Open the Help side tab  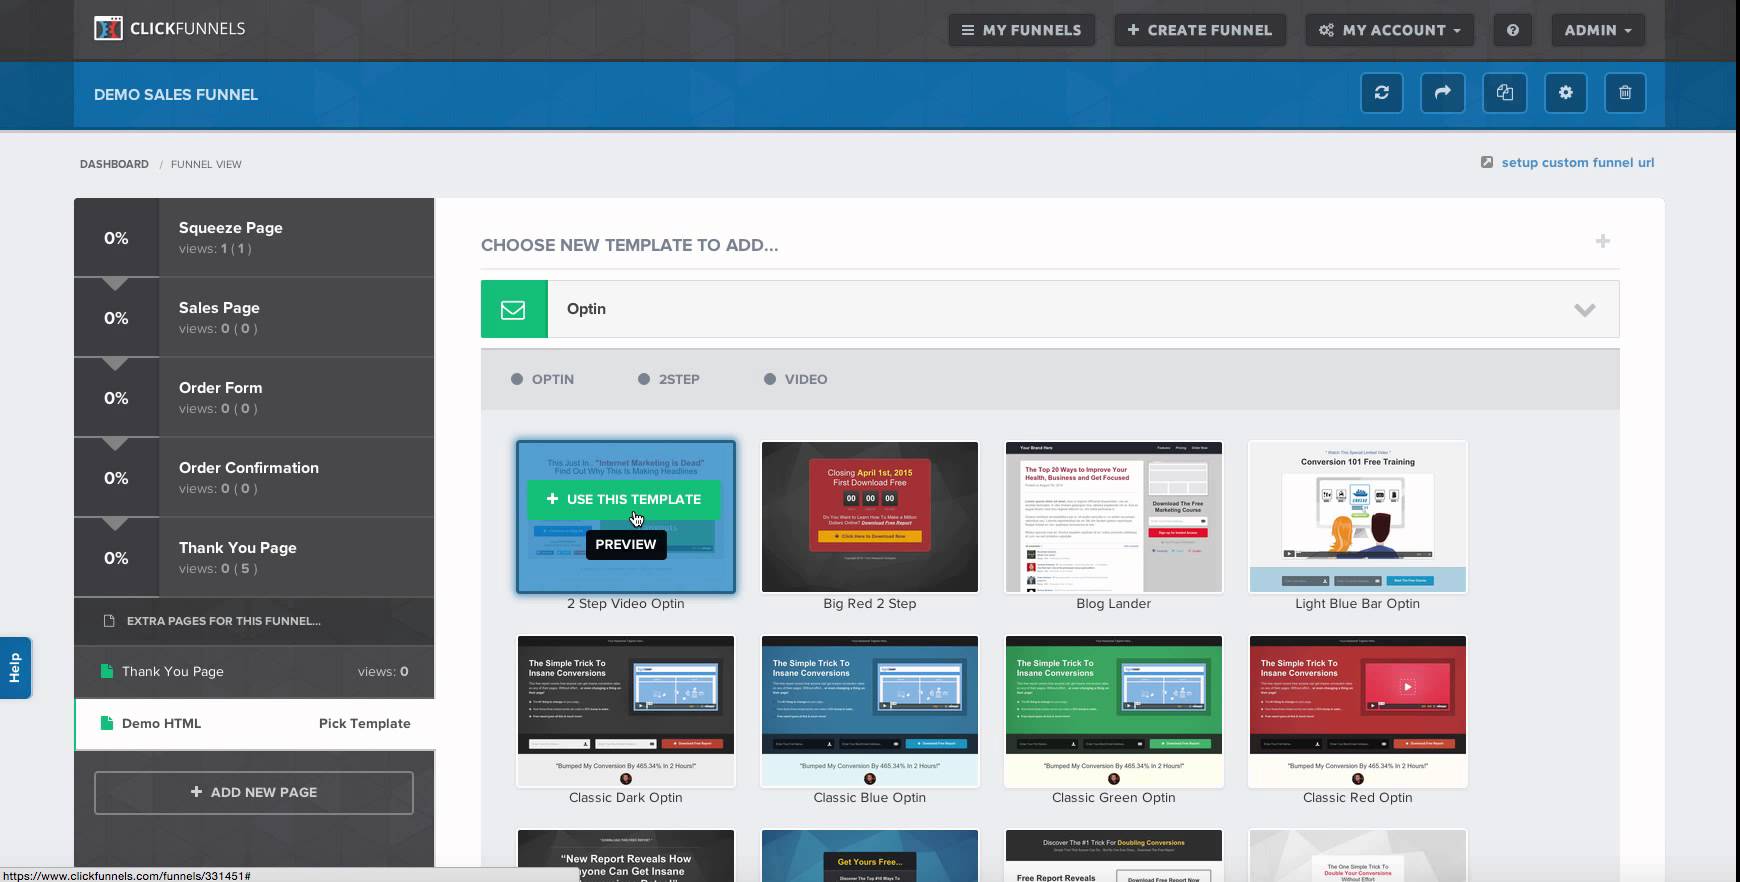coord(15,668)
